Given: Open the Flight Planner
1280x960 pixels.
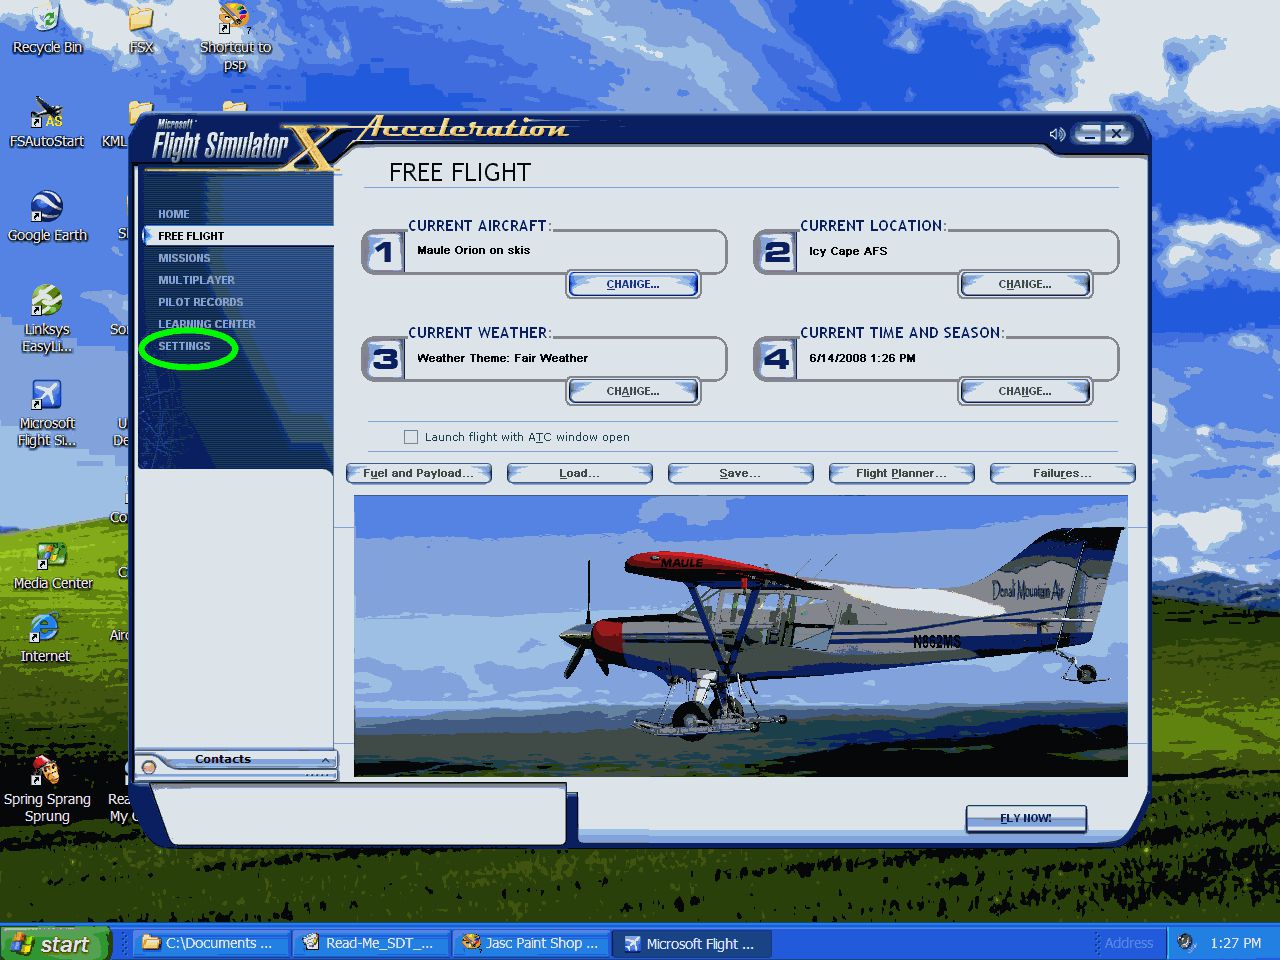Looking at the screenshot, I should [x=901, y=473].
